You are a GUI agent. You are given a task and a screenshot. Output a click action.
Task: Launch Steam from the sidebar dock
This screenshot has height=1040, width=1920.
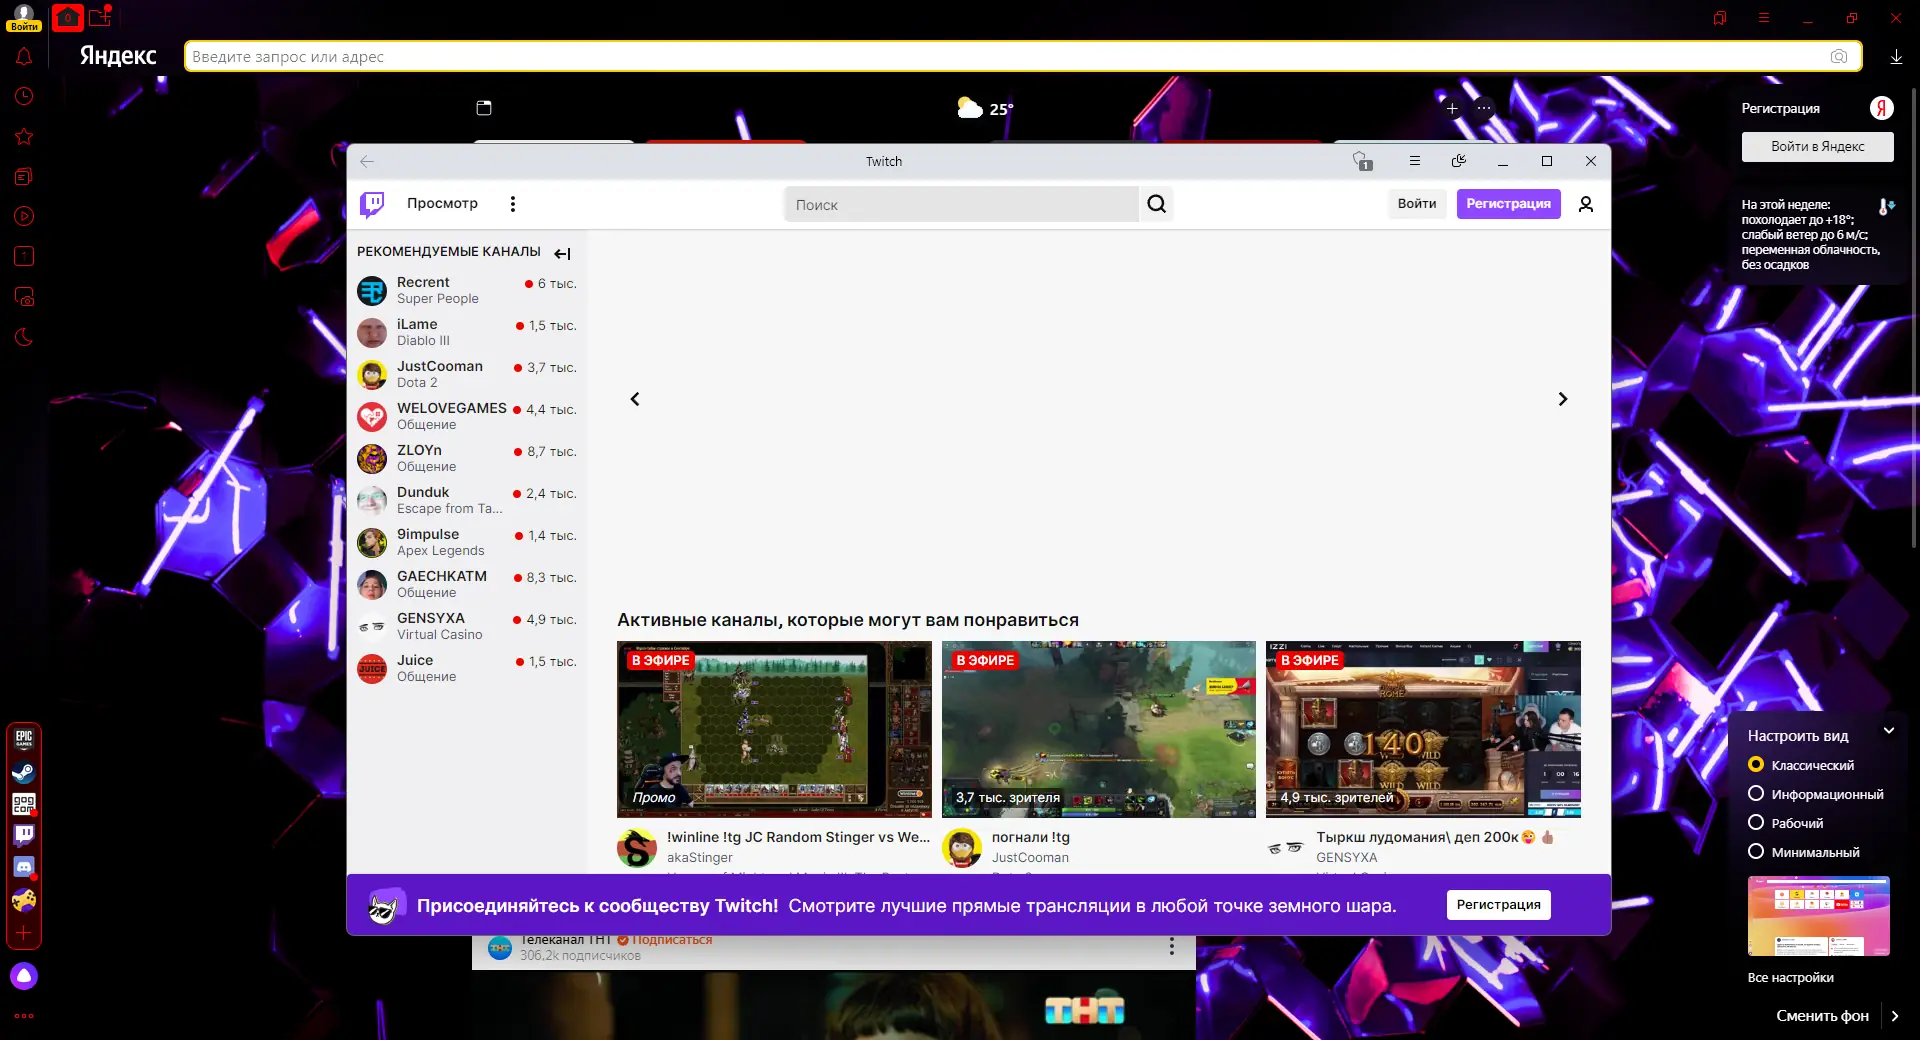coord(24,772)
